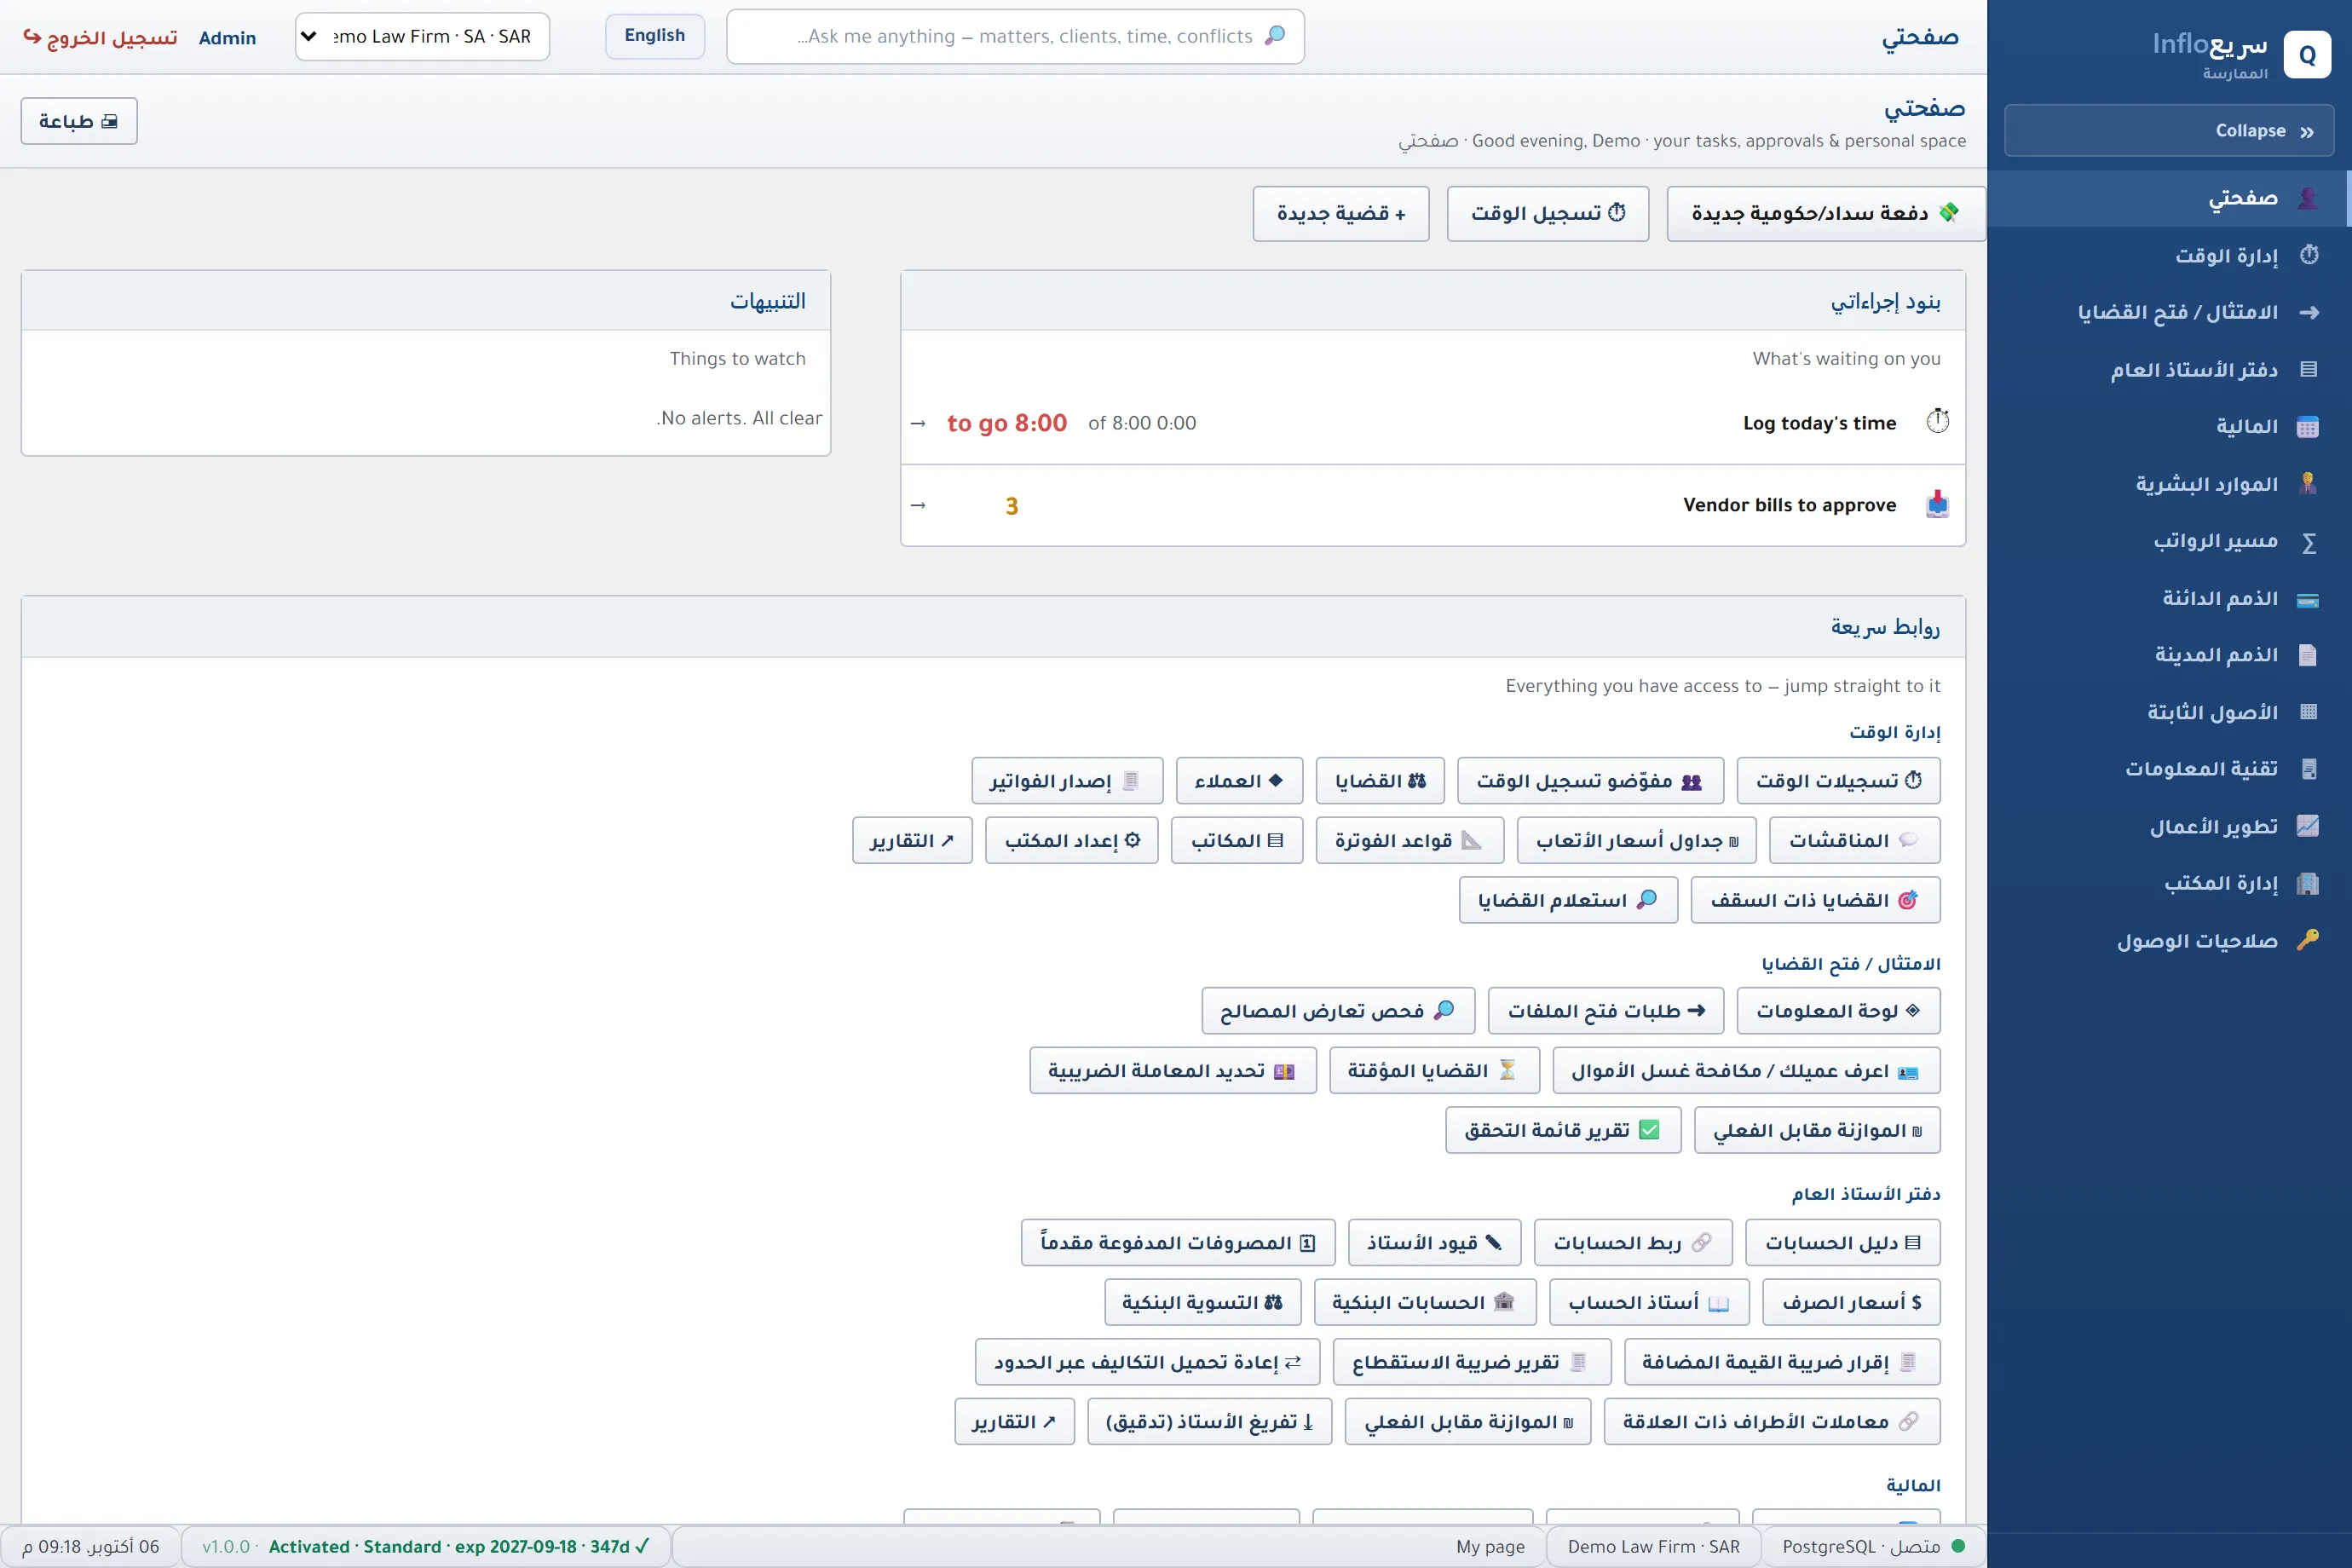Open the أسعار الصرف quick link

coord(1850,1303)
